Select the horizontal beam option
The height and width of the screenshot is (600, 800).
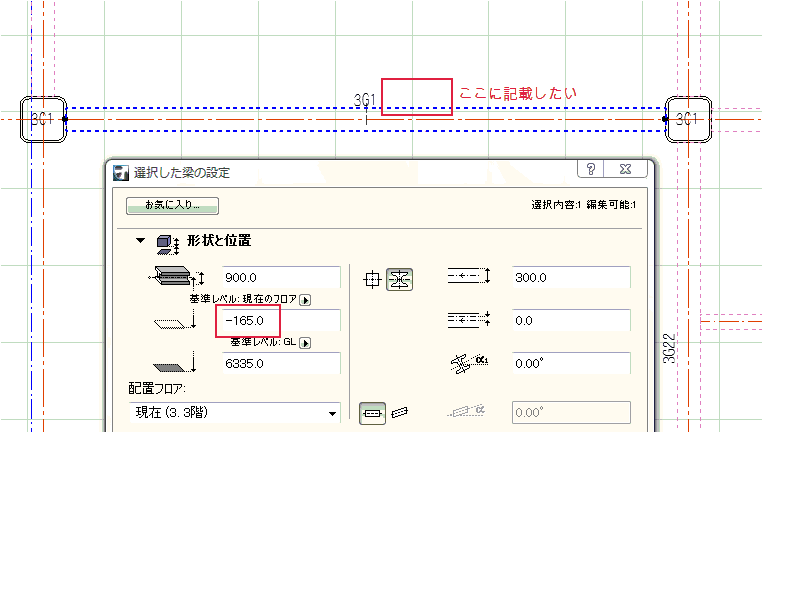(x=372, y=413)
